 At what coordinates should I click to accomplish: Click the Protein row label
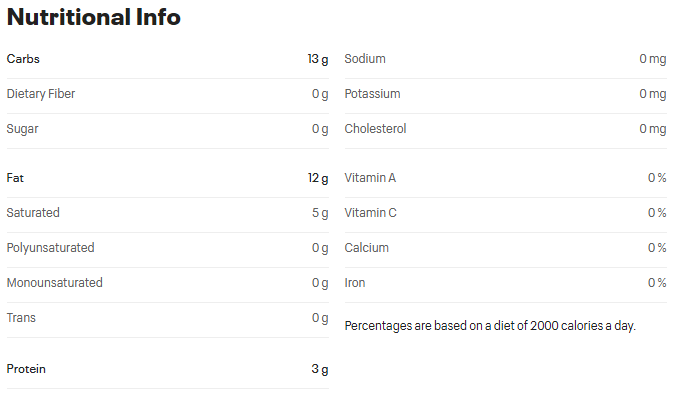point(26,369)
